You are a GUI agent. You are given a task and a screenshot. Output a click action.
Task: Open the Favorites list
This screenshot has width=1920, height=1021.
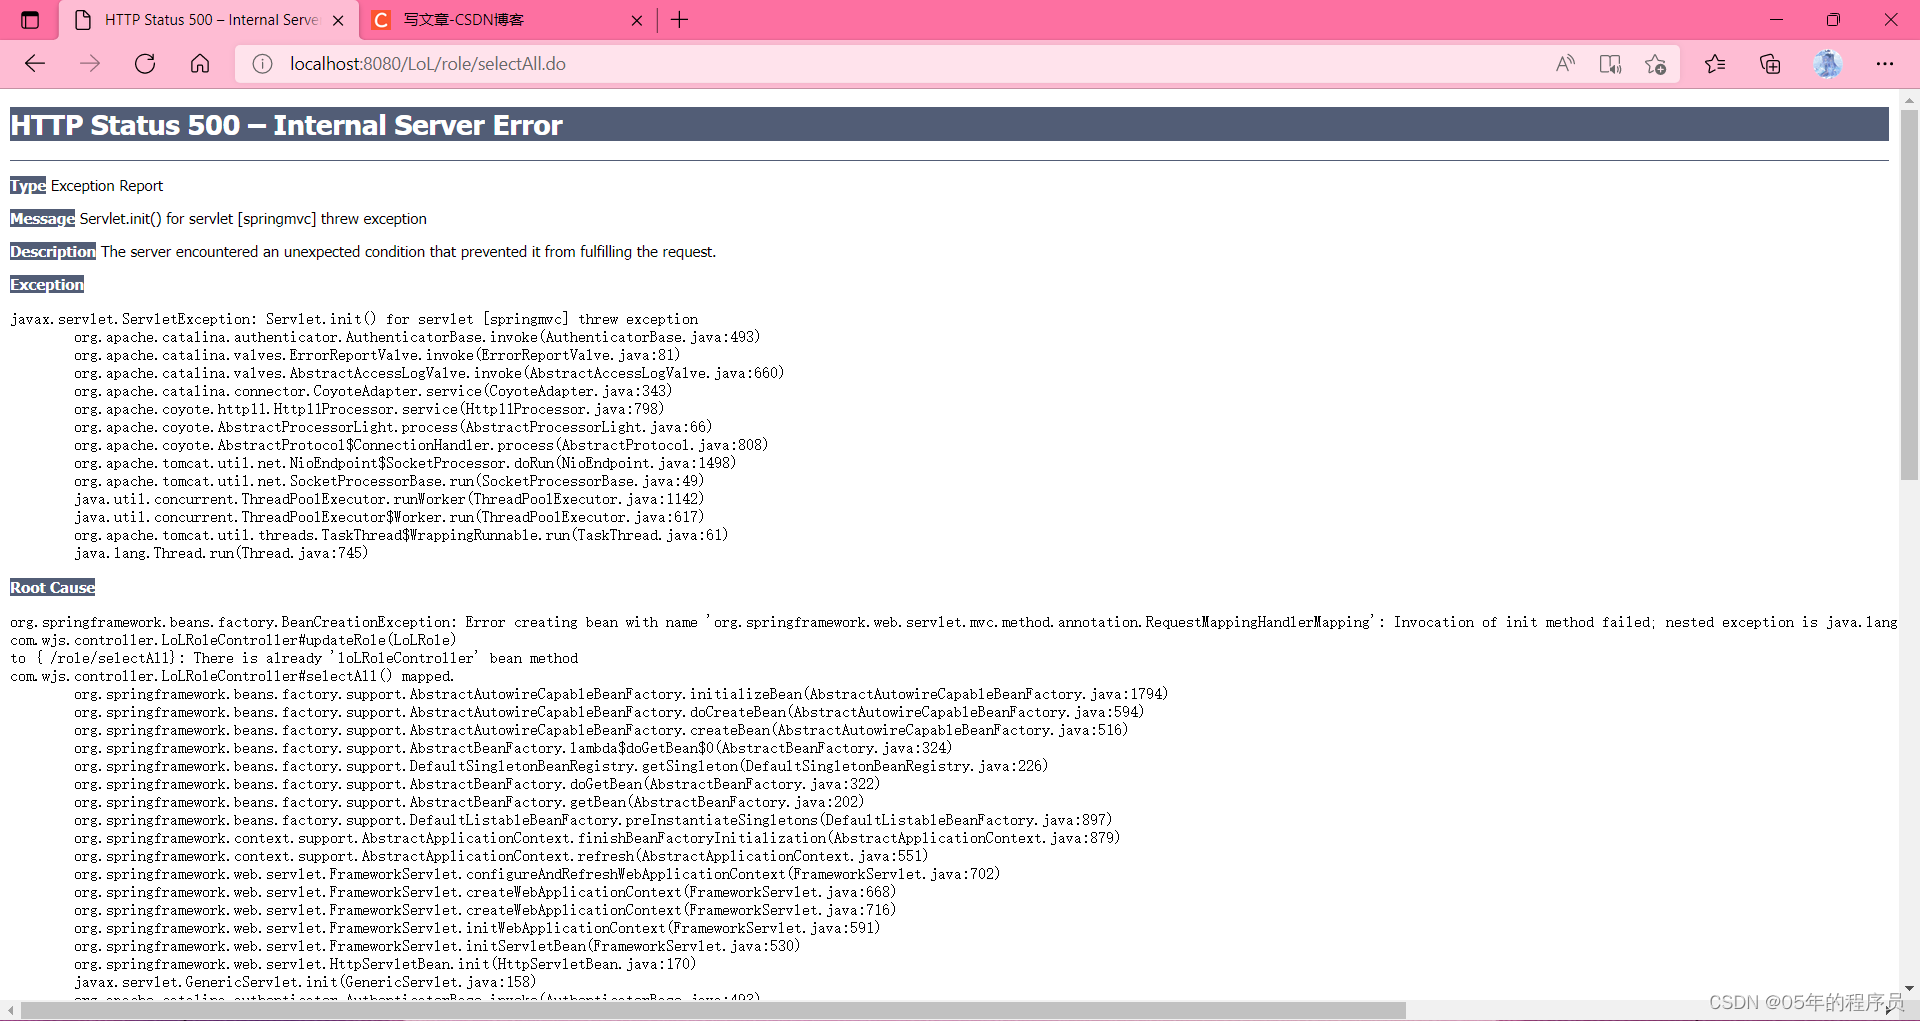[x=1715, y=63]
